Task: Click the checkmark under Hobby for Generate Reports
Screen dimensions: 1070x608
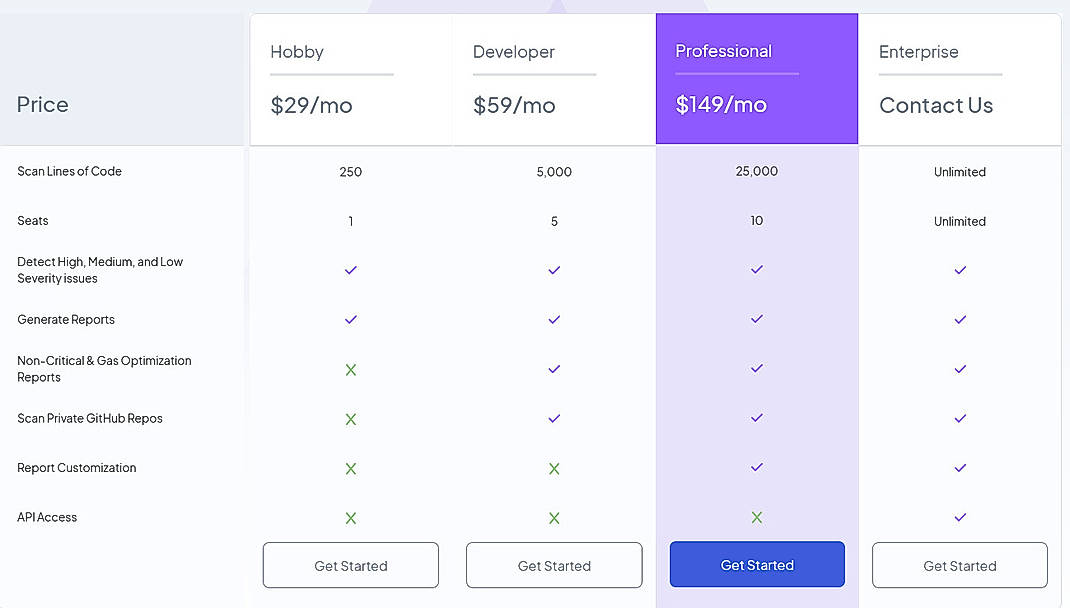Action: coord(351,320)
